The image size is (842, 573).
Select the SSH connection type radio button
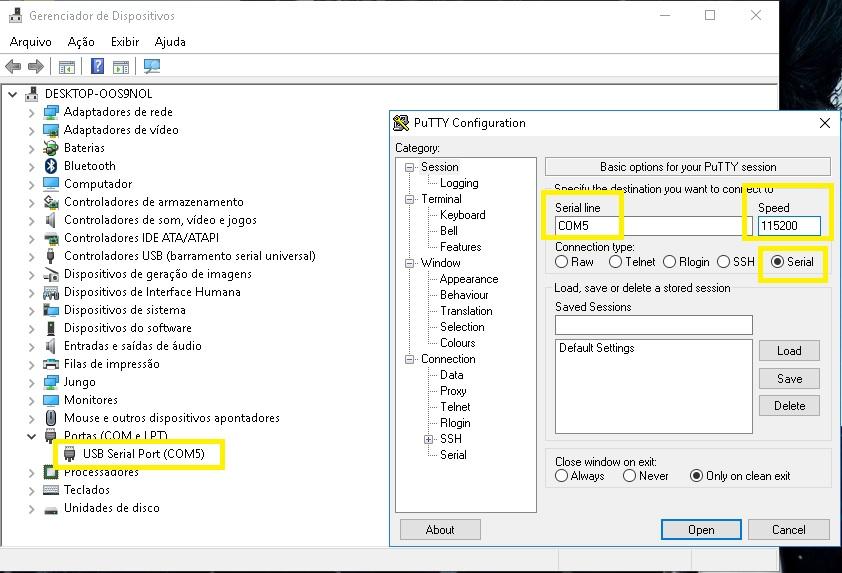click(723, 262)
